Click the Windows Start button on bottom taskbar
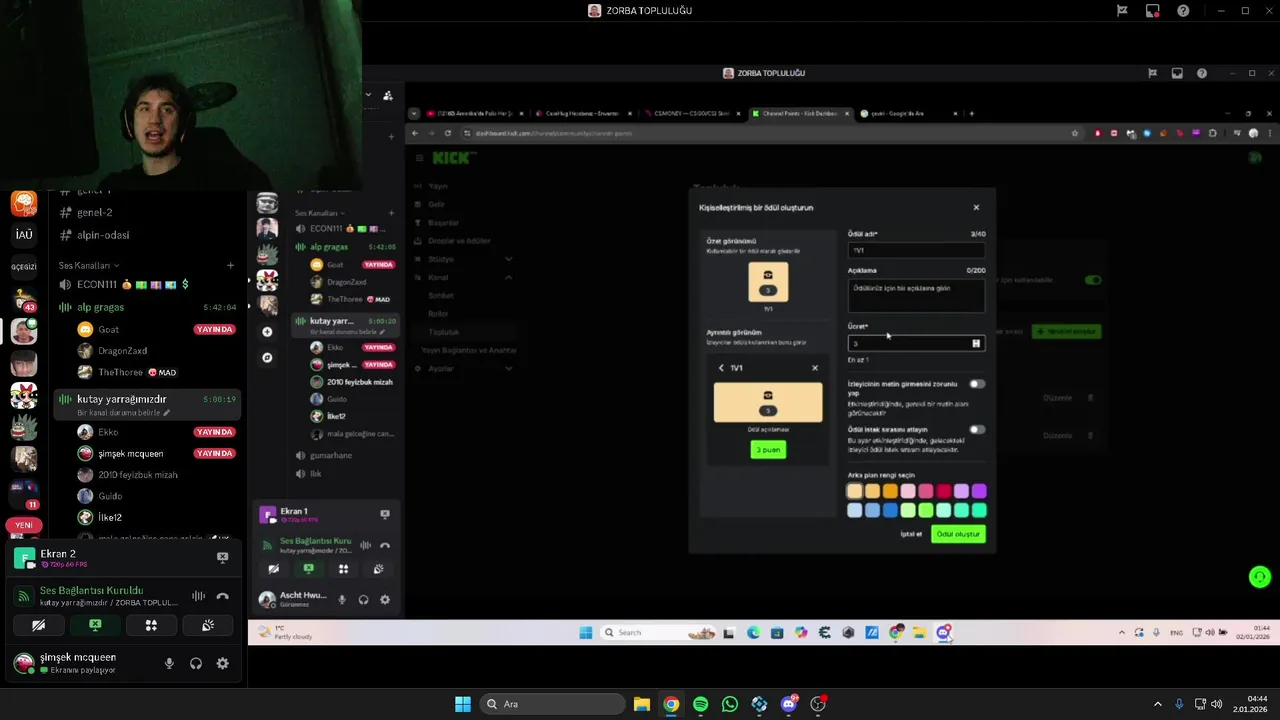 coord(463,704)
